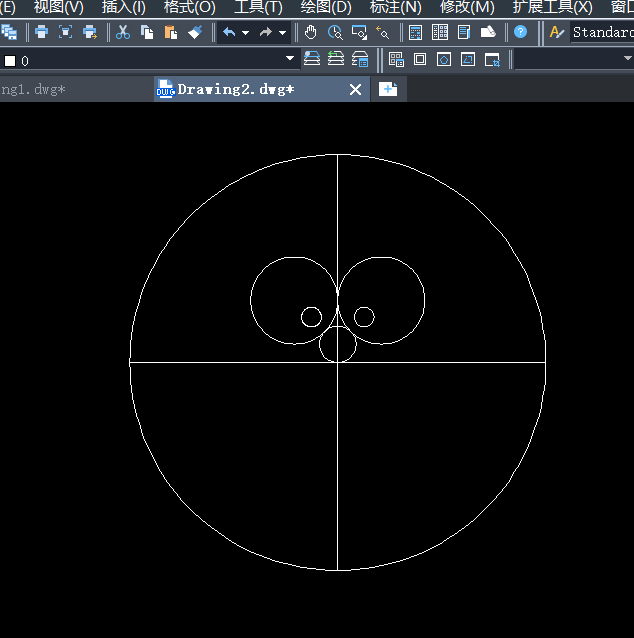Click the Single Viewport icon
Screen dimensions: 634x638
click(420, 60)
